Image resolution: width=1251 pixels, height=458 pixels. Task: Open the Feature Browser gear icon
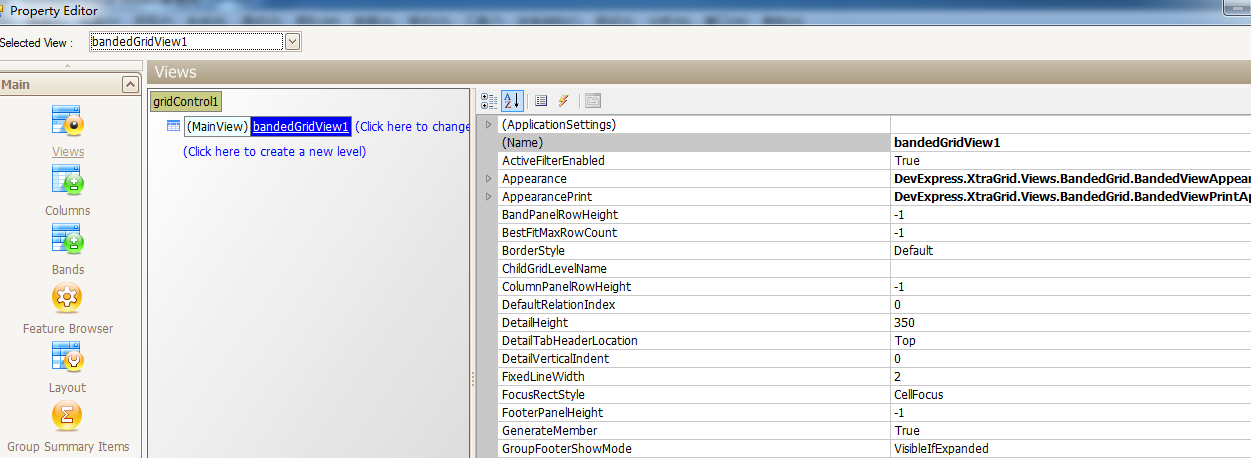tap(67, 297)
